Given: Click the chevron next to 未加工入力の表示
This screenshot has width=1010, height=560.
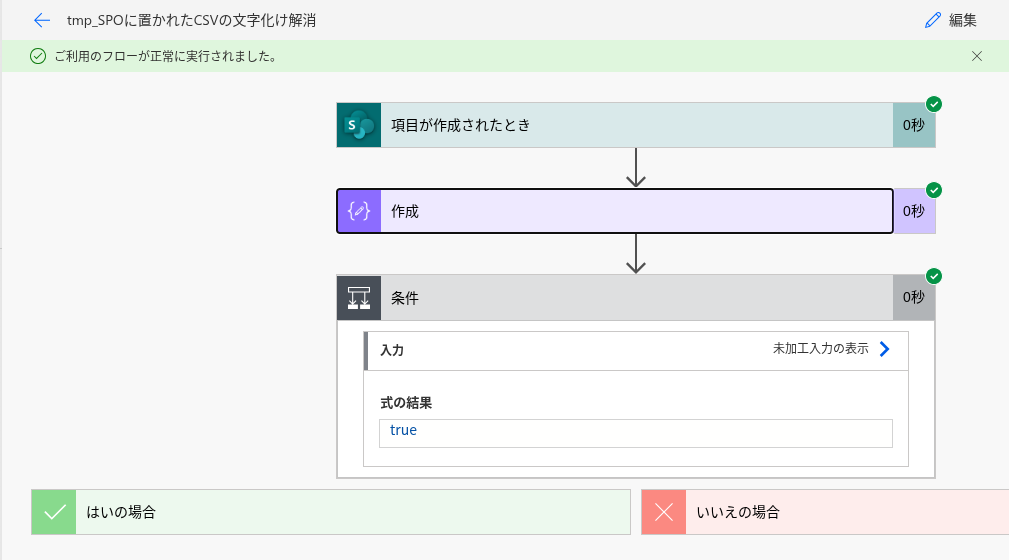Looking at the screenshot, I should pos(884,349).
